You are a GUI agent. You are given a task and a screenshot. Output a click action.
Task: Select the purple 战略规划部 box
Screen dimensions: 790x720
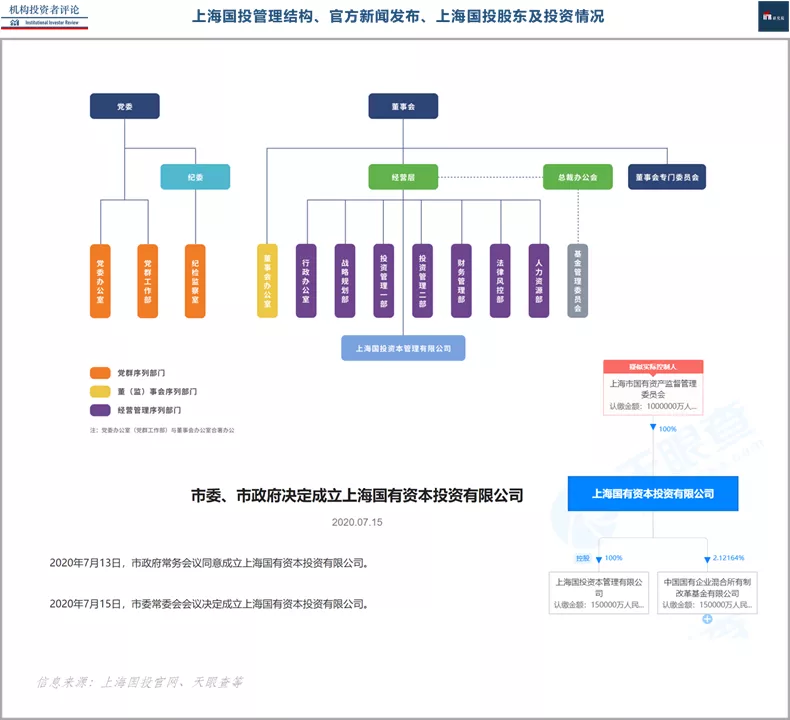point(345,281)
